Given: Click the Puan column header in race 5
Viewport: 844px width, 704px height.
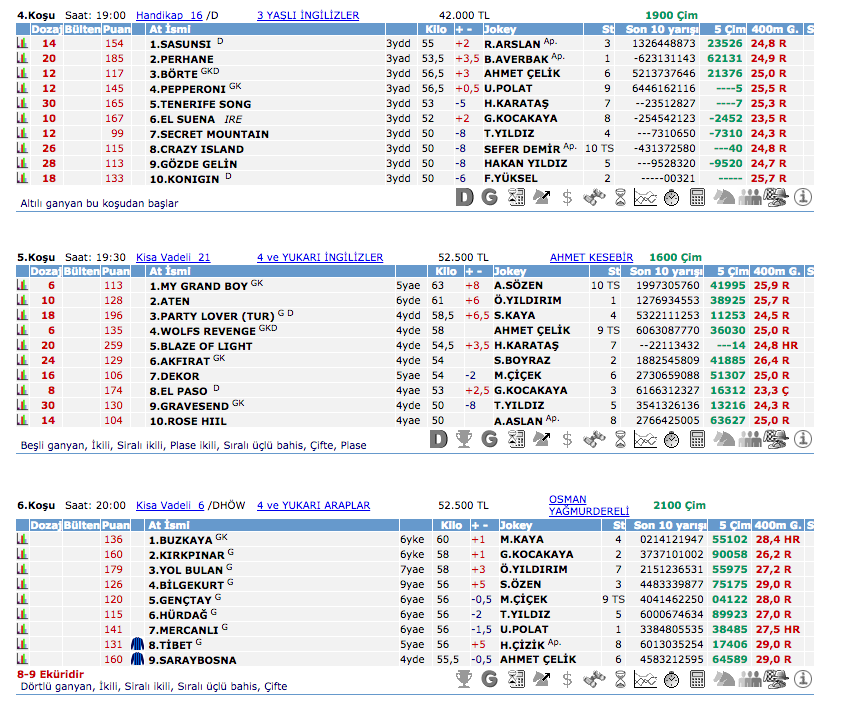Looking at the screenshot, I should [116, 271].
